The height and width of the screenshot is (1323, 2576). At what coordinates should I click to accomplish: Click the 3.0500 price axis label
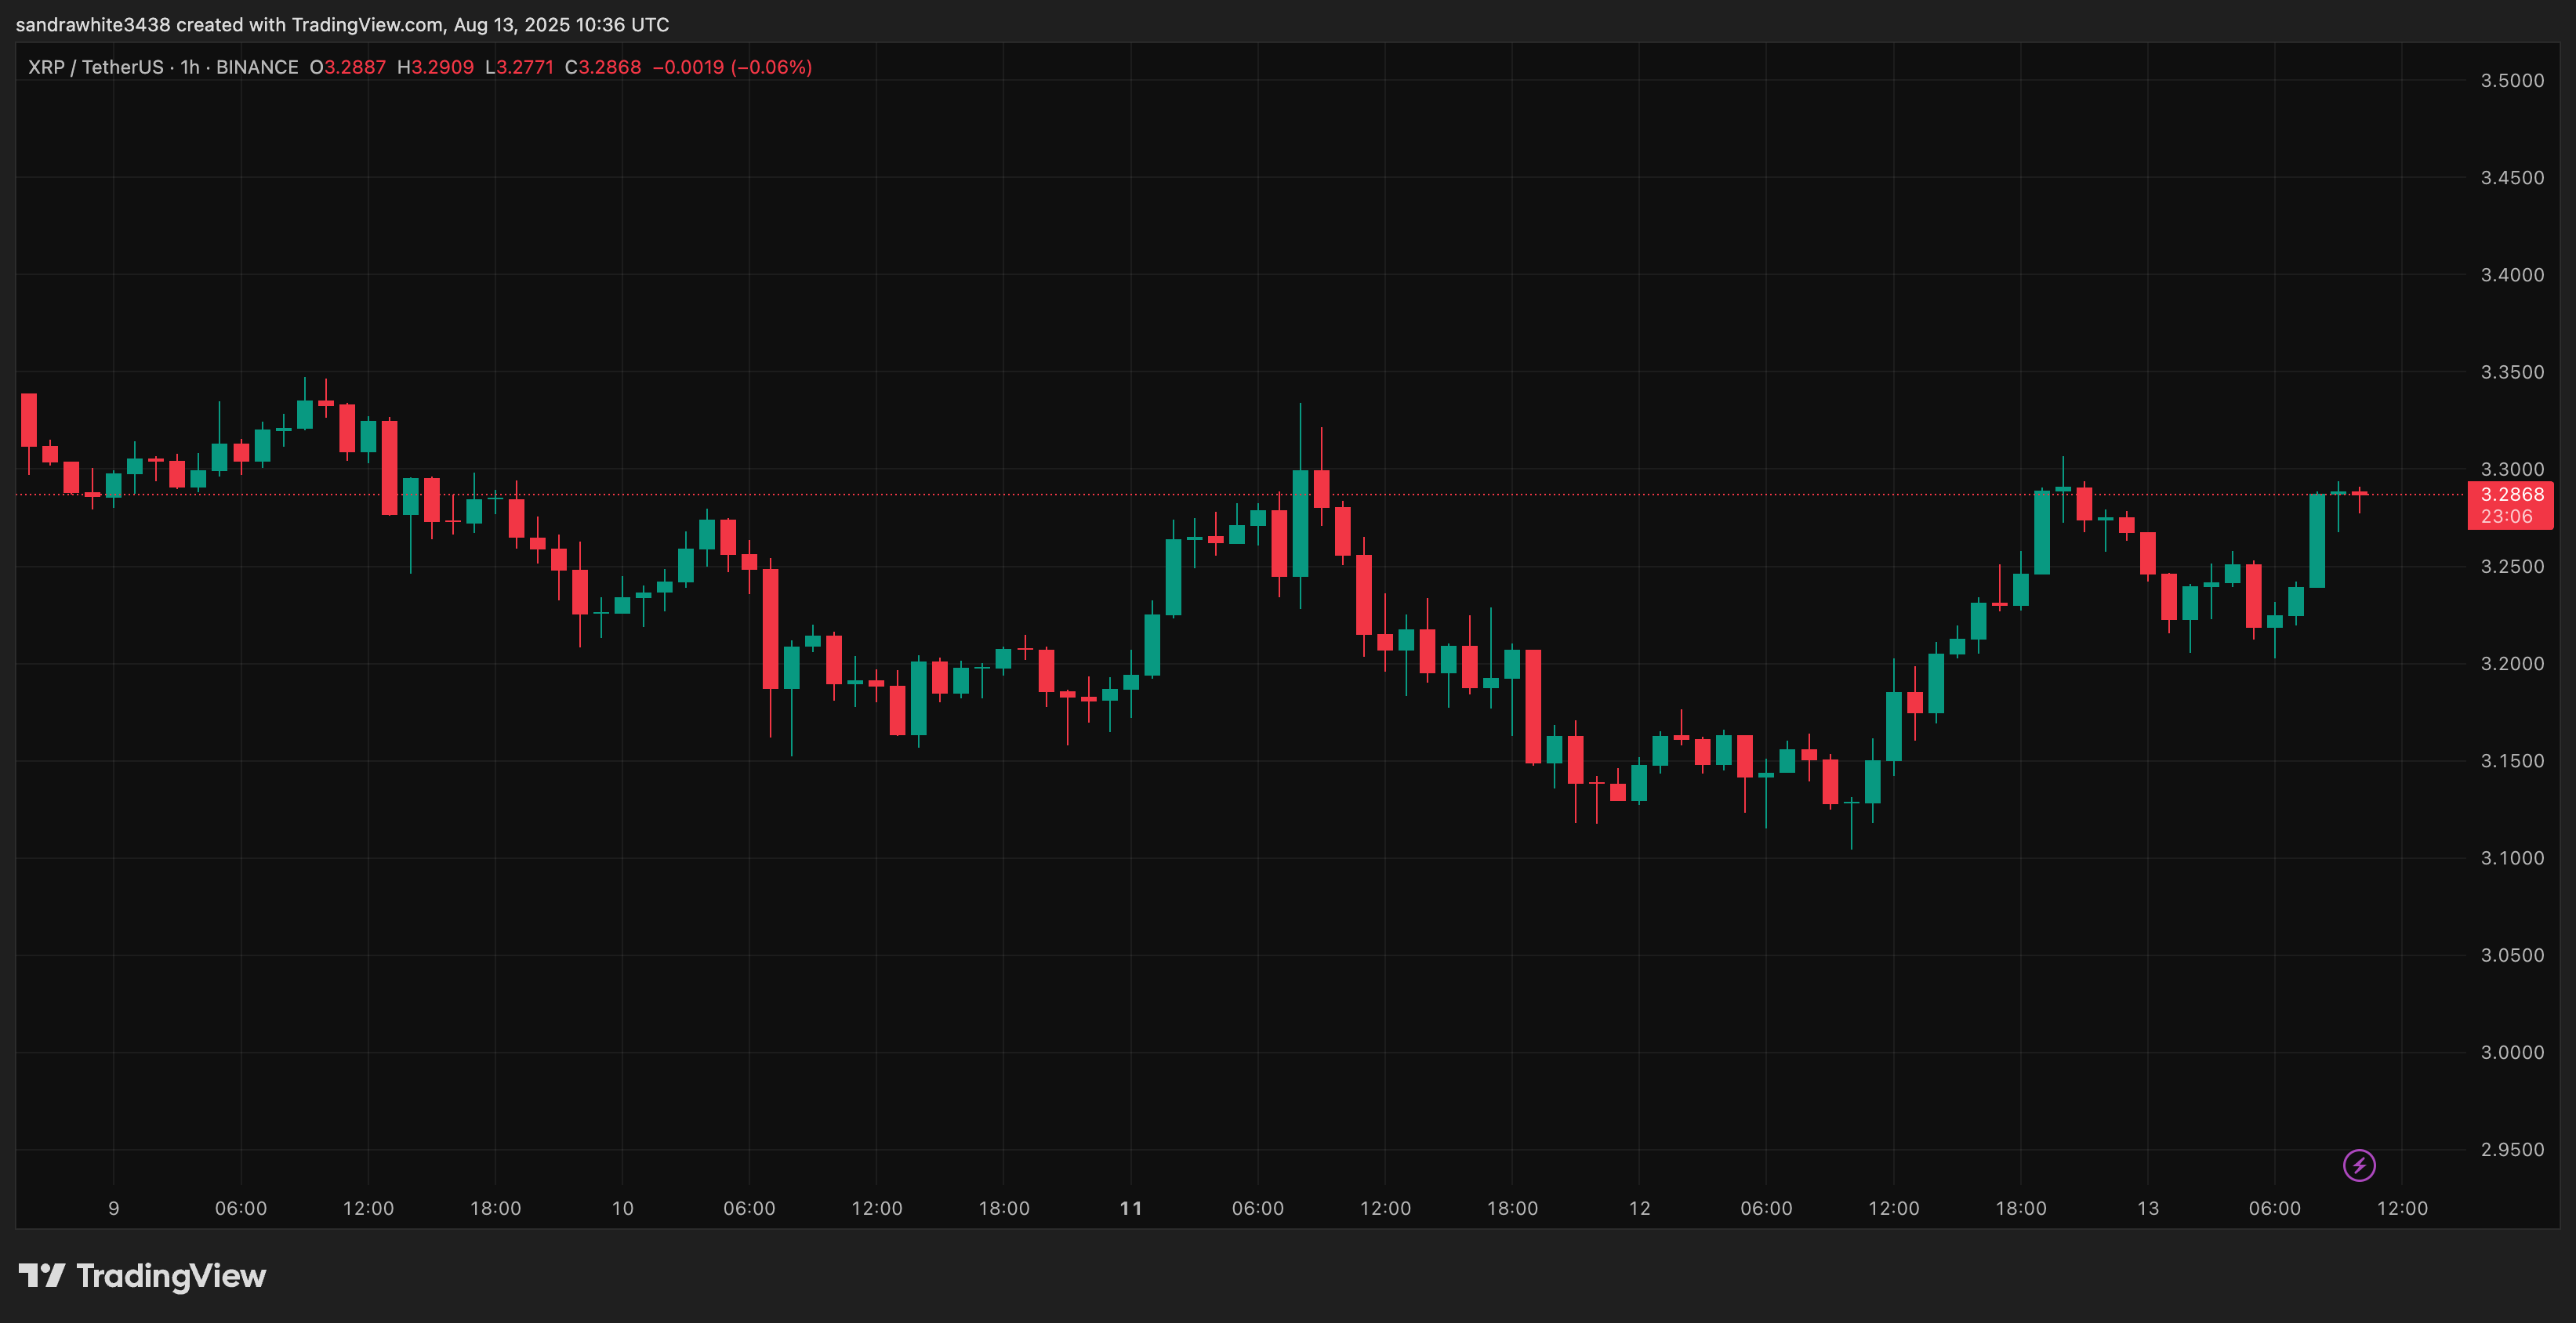(2512, 955)
